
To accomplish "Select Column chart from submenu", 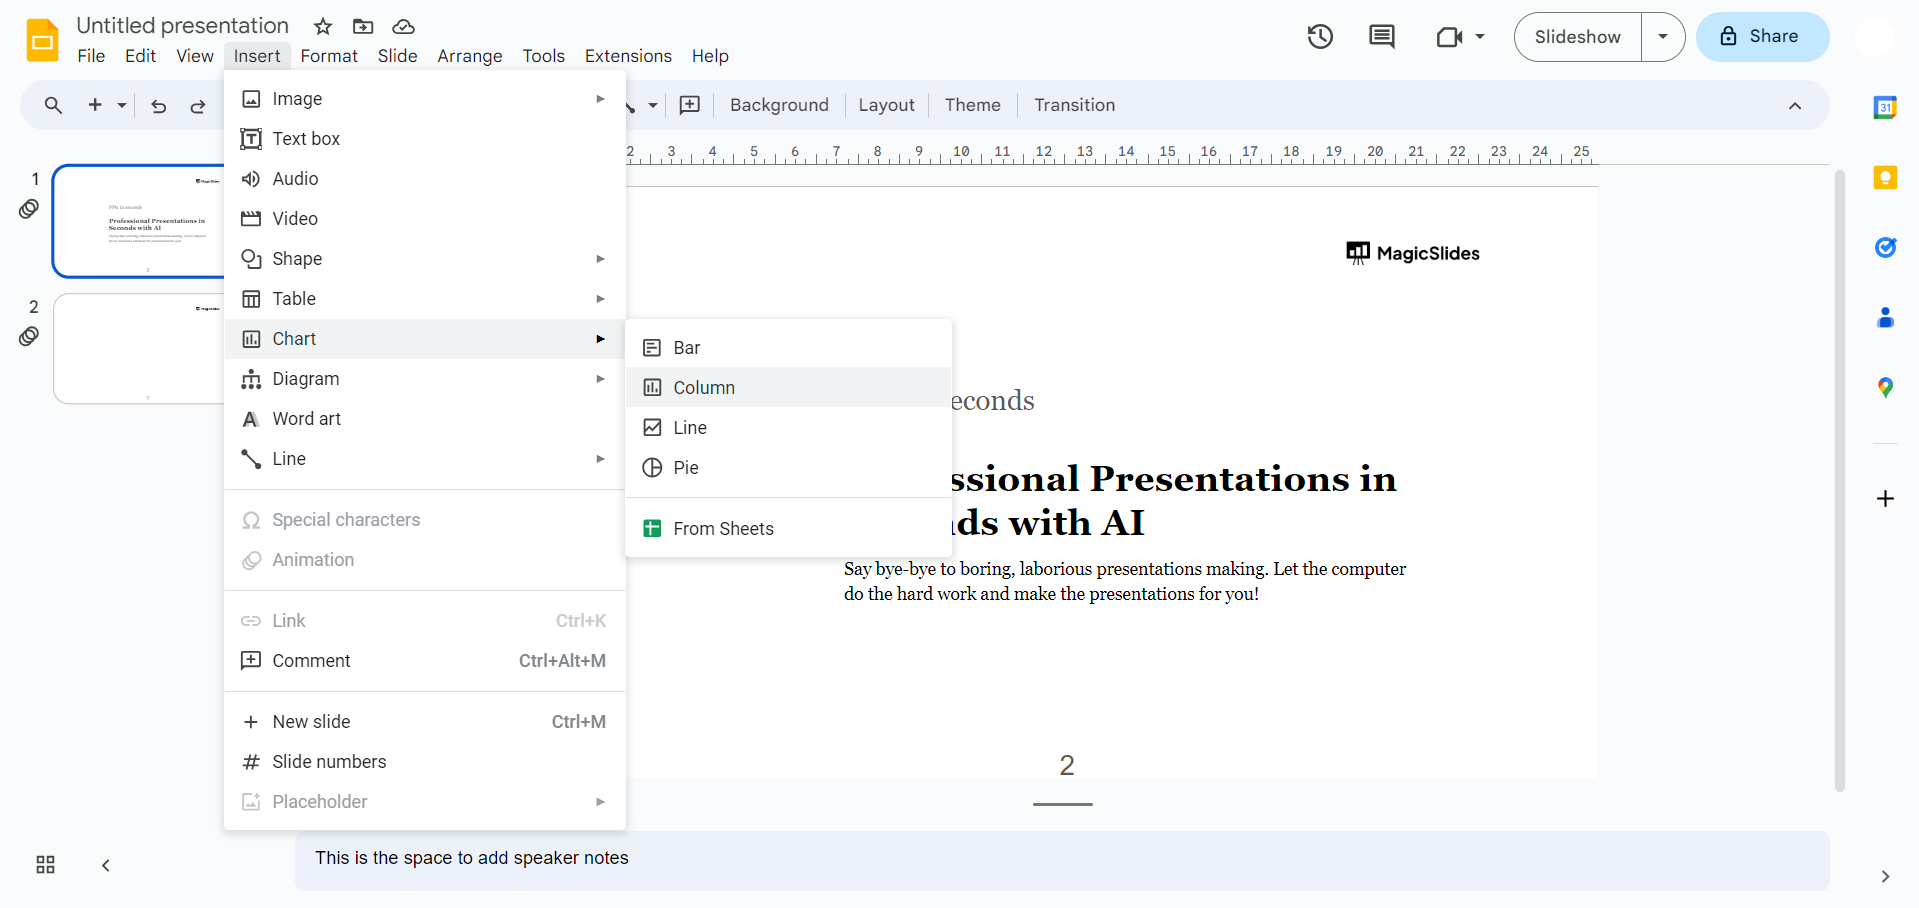I will pyautogui.click(x=704, y=388).
